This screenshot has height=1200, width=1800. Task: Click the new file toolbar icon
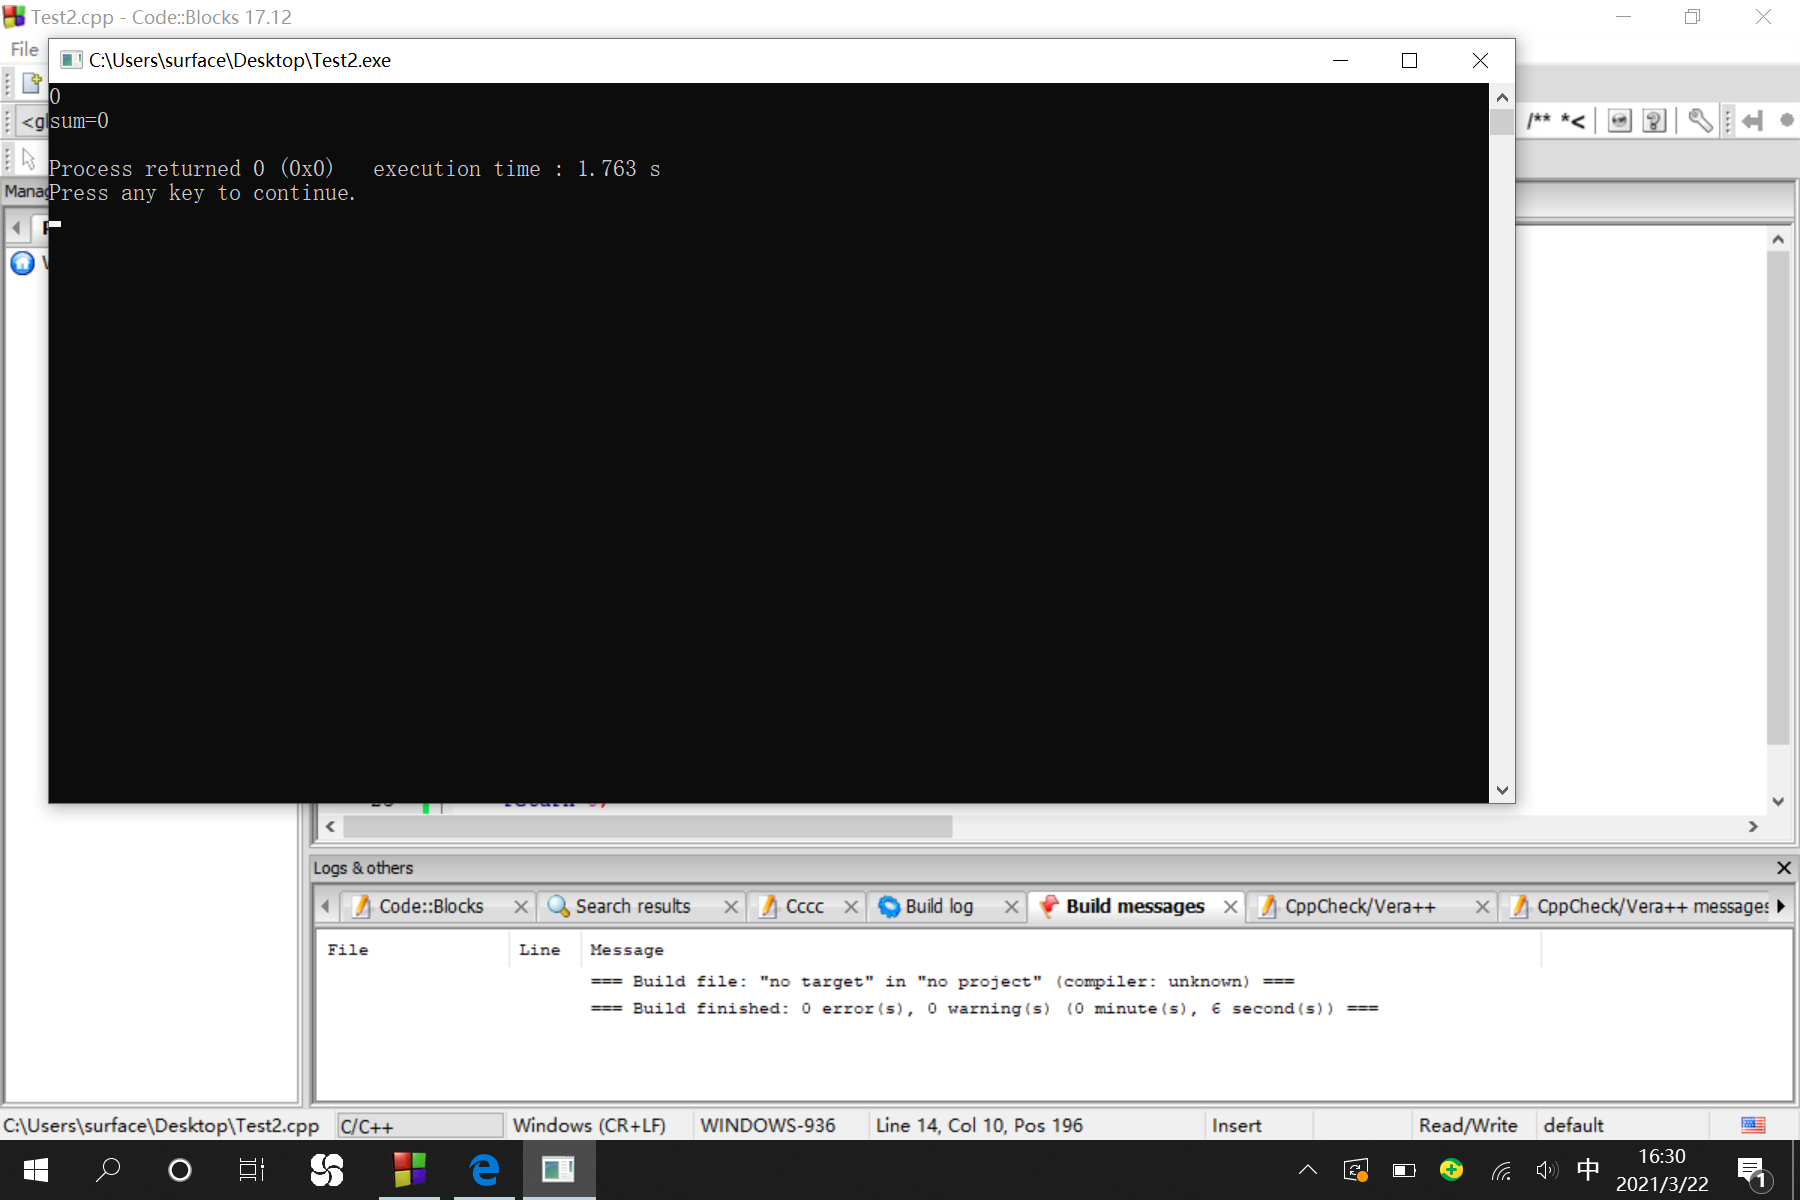click(32, 82)
